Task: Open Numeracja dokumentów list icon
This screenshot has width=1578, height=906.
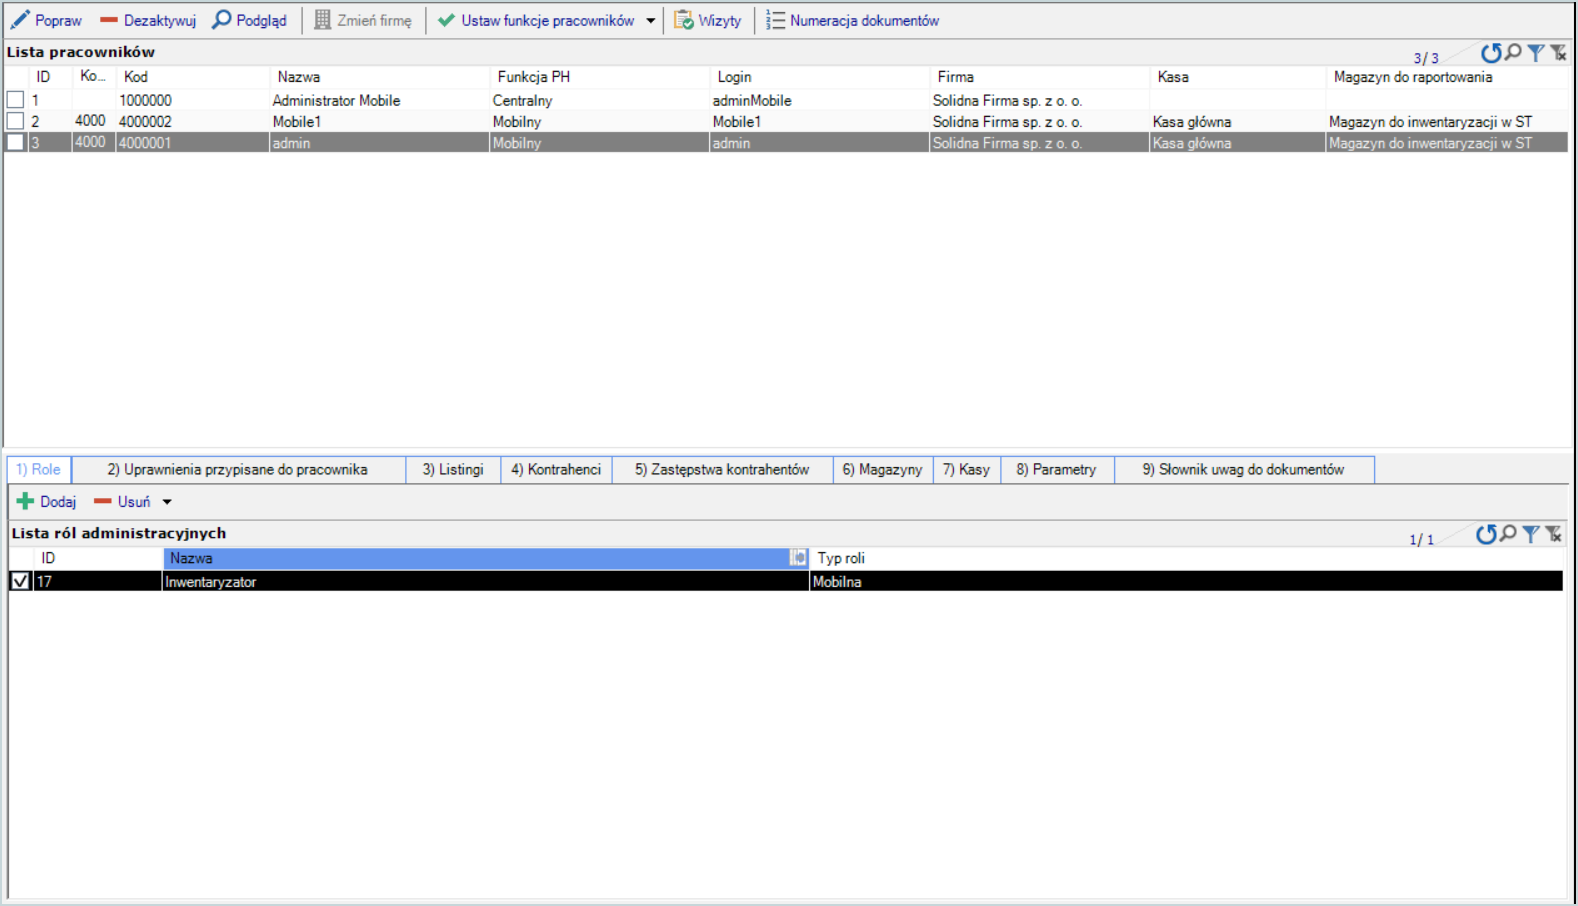Action: [x=775, y=20]
